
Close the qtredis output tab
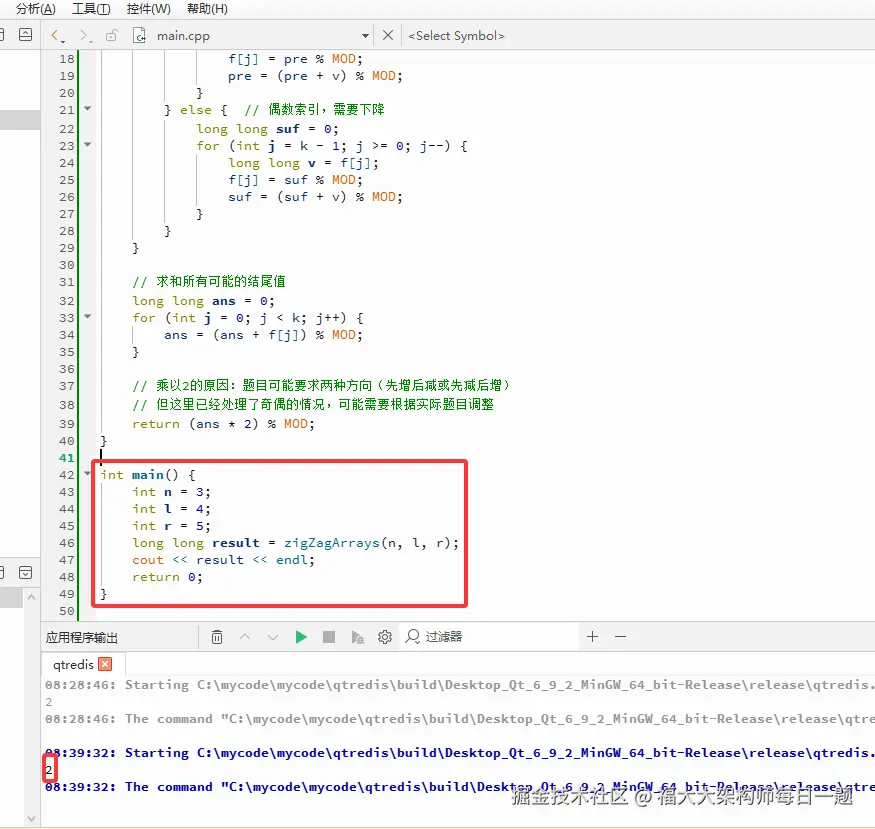[x=105, y=664]
